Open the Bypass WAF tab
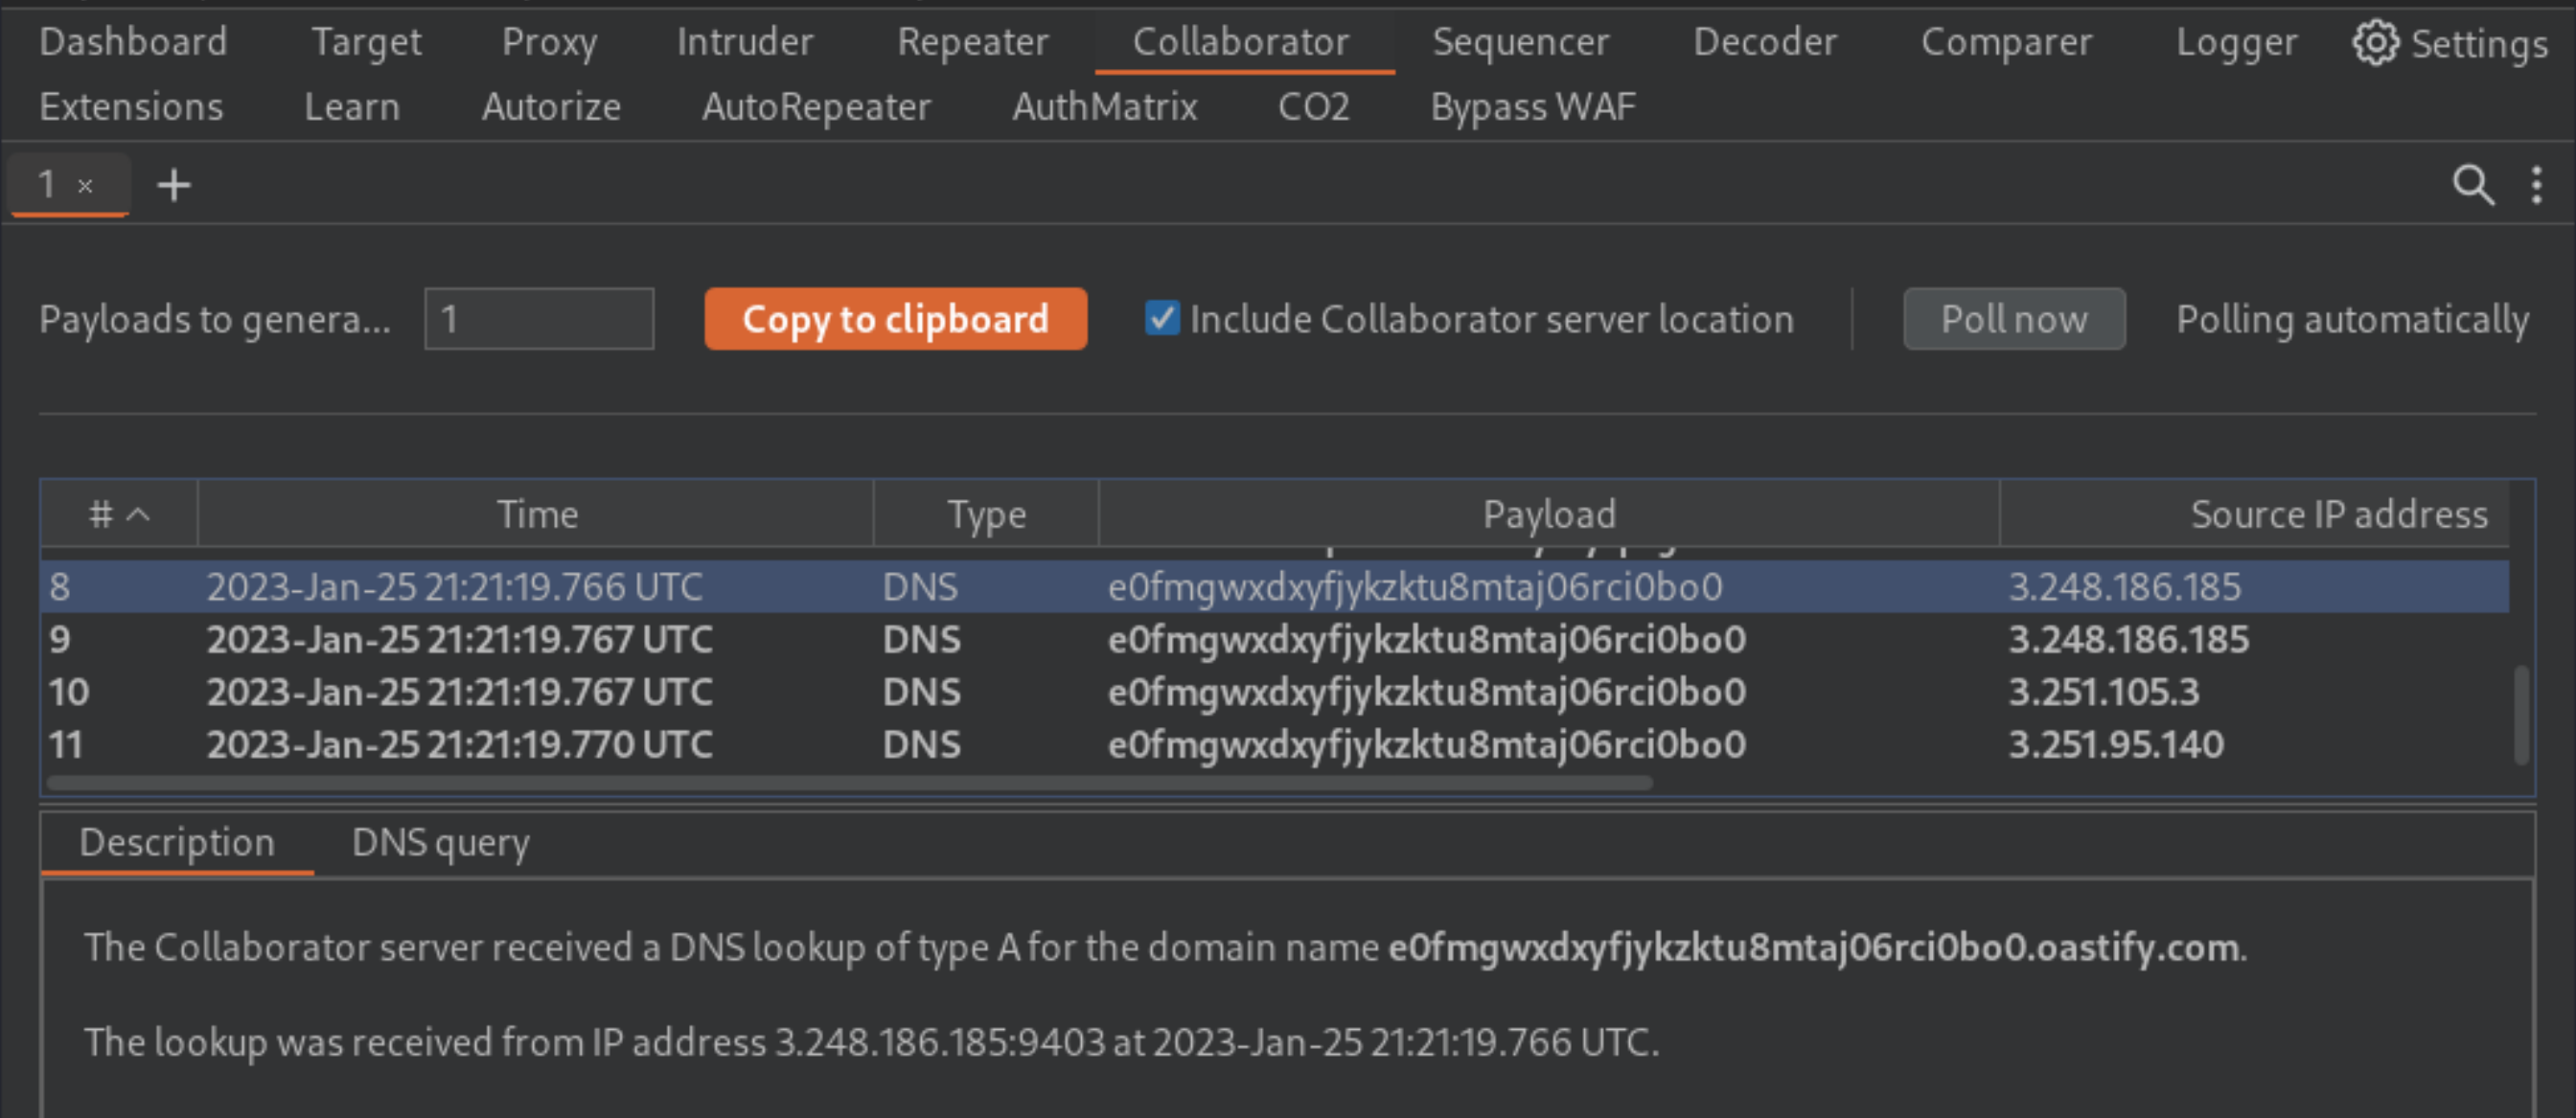 pos(1533,107)
